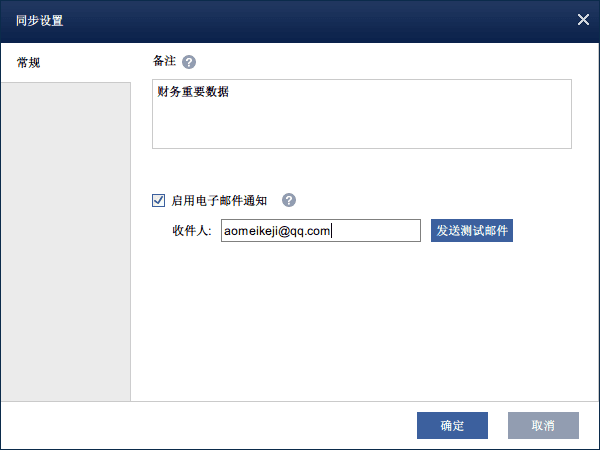The width and height of the screenshot is (600, 450).
Task: Click the 收件人 field label
Action: [191, 231]
